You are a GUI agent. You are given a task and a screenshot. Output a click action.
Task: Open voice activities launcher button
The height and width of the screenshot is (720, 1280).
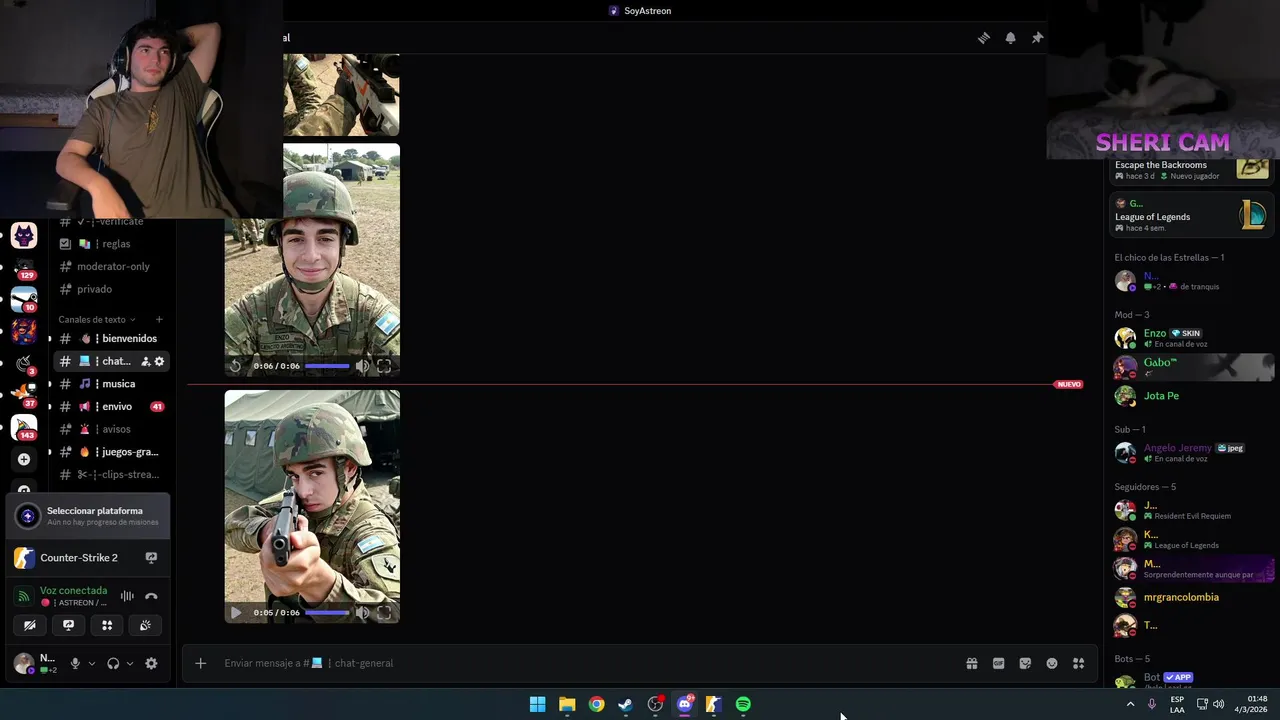point(107,625)
